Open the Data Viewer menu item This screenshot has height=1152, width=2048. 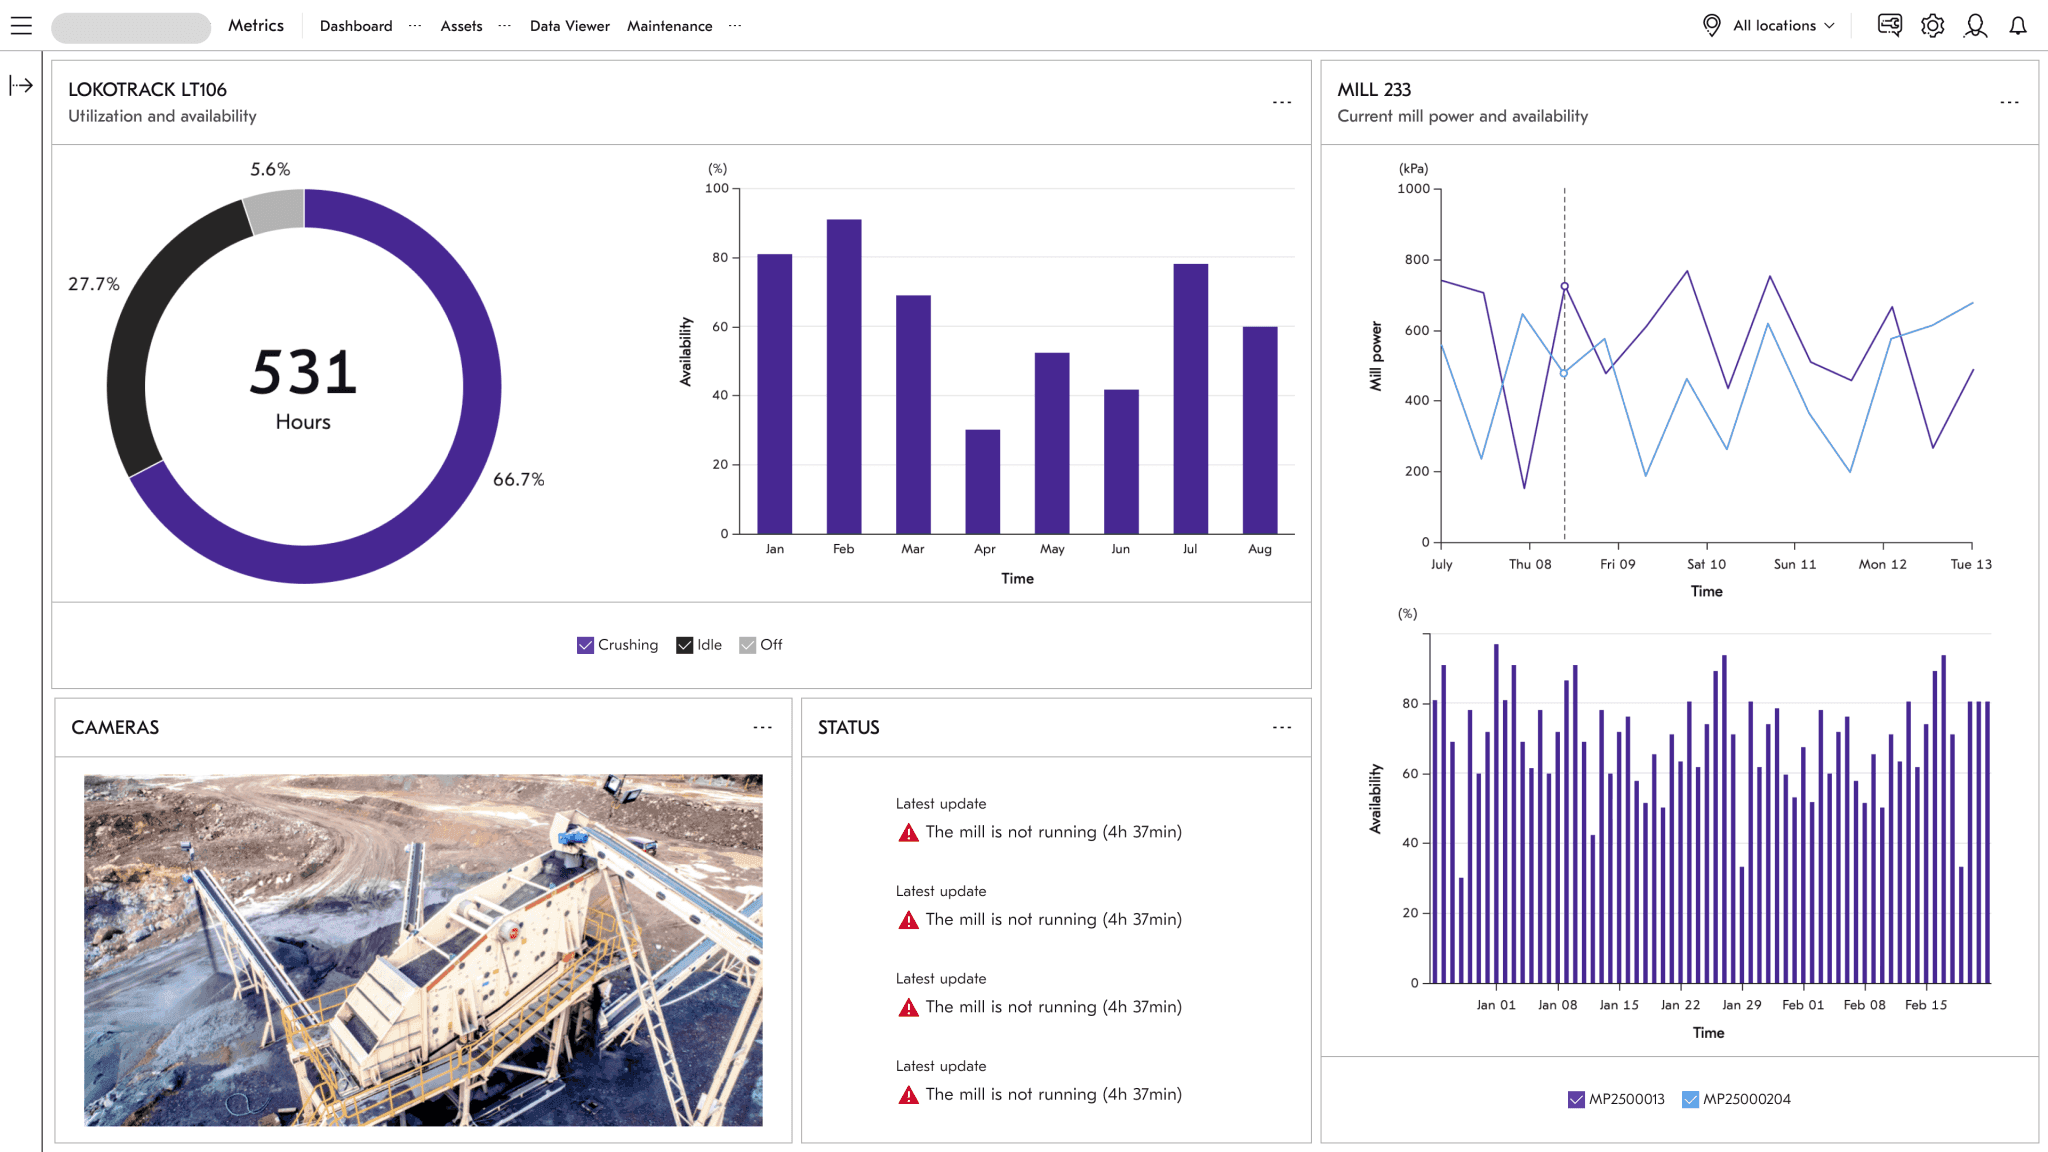(x=568, y=26)
